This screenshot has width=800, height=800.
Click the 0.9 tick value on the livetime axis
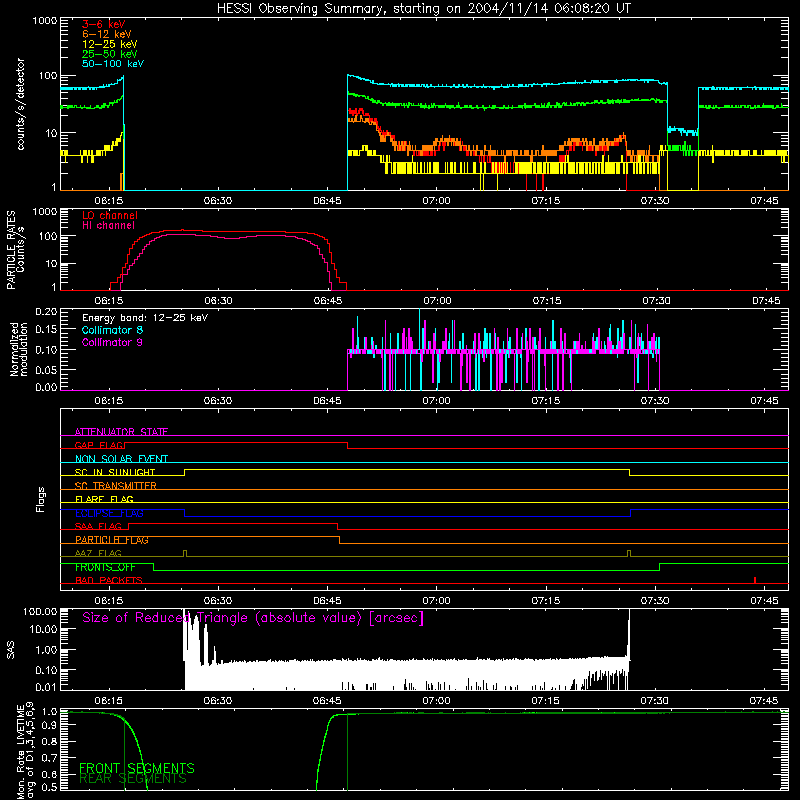click(x=49, y=724)
